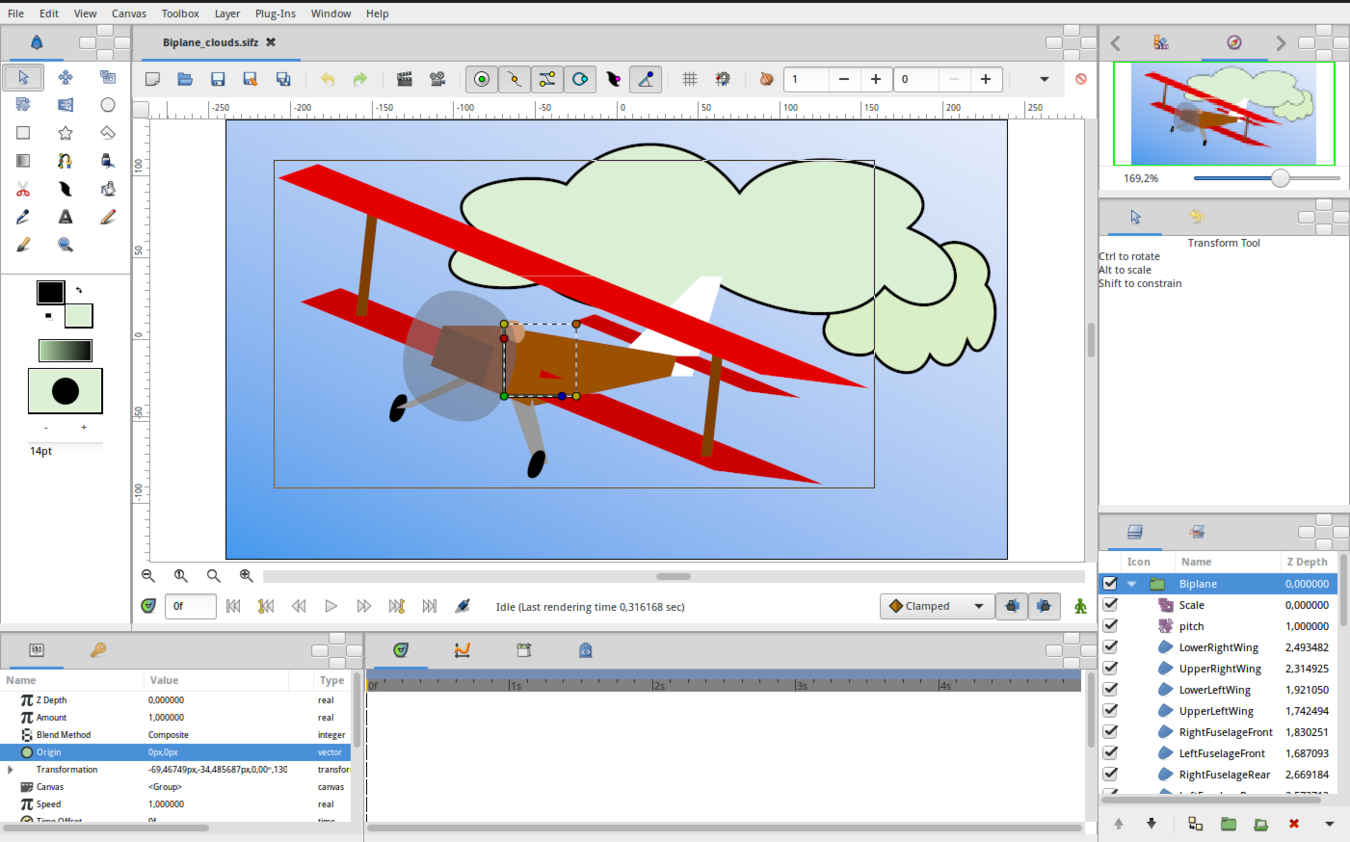Collapse the Biplane group layer
This screenshot has height=842, width=1350.
[1132, 584]
